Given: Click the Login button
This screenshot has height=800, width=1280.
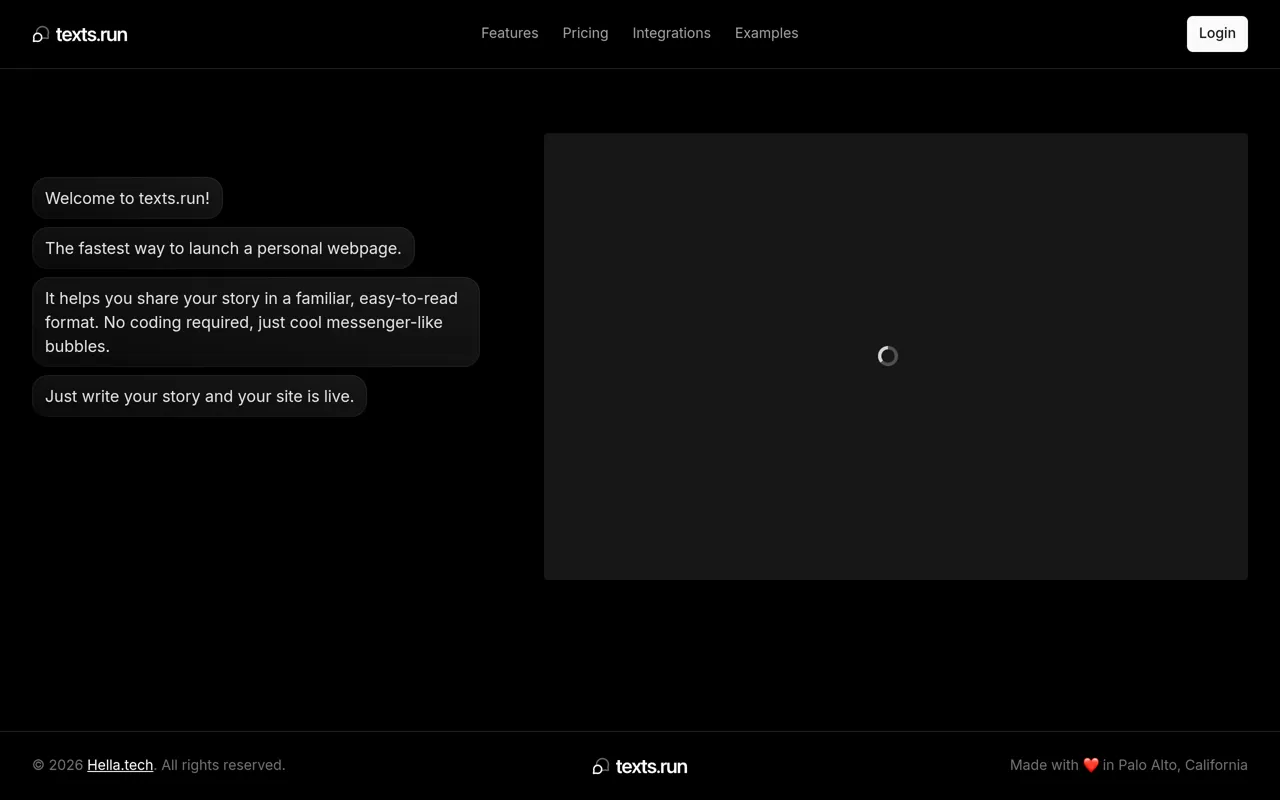Looking at the screenshot, I should (x=1217, y=33).
